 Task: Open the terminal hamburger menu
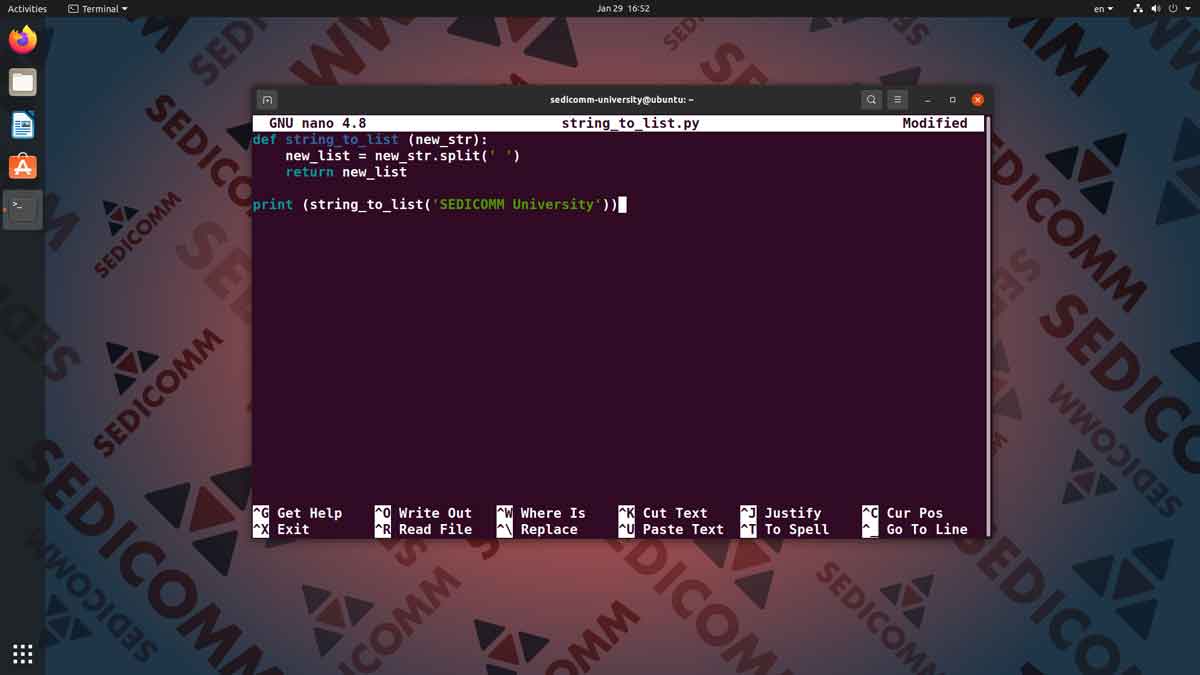coord(897,99)
